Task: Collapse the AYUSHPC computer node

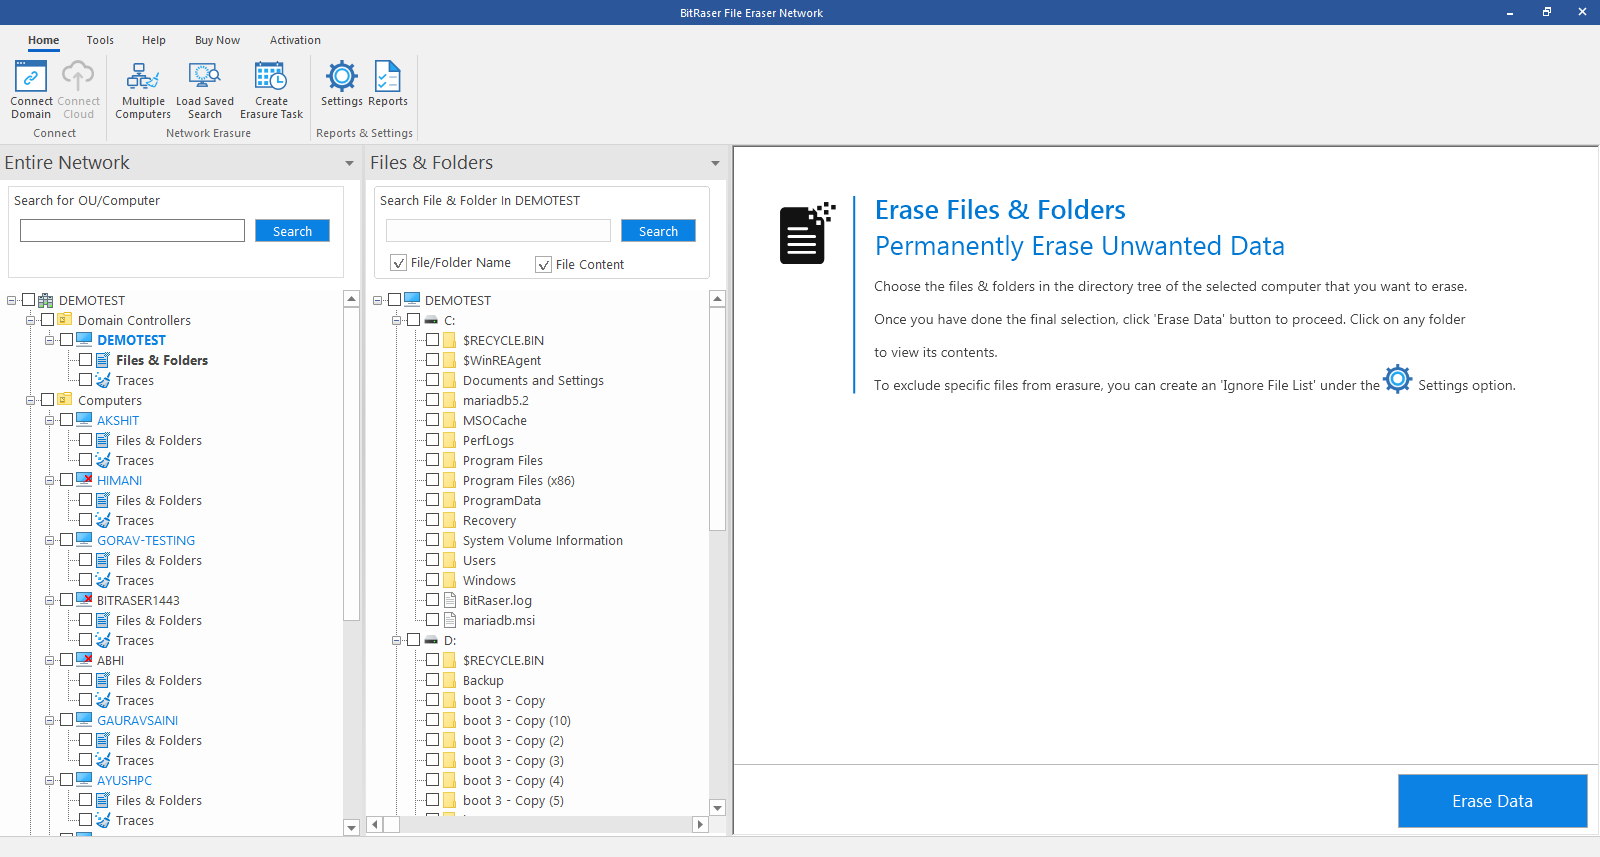Action: pos(50,780)
